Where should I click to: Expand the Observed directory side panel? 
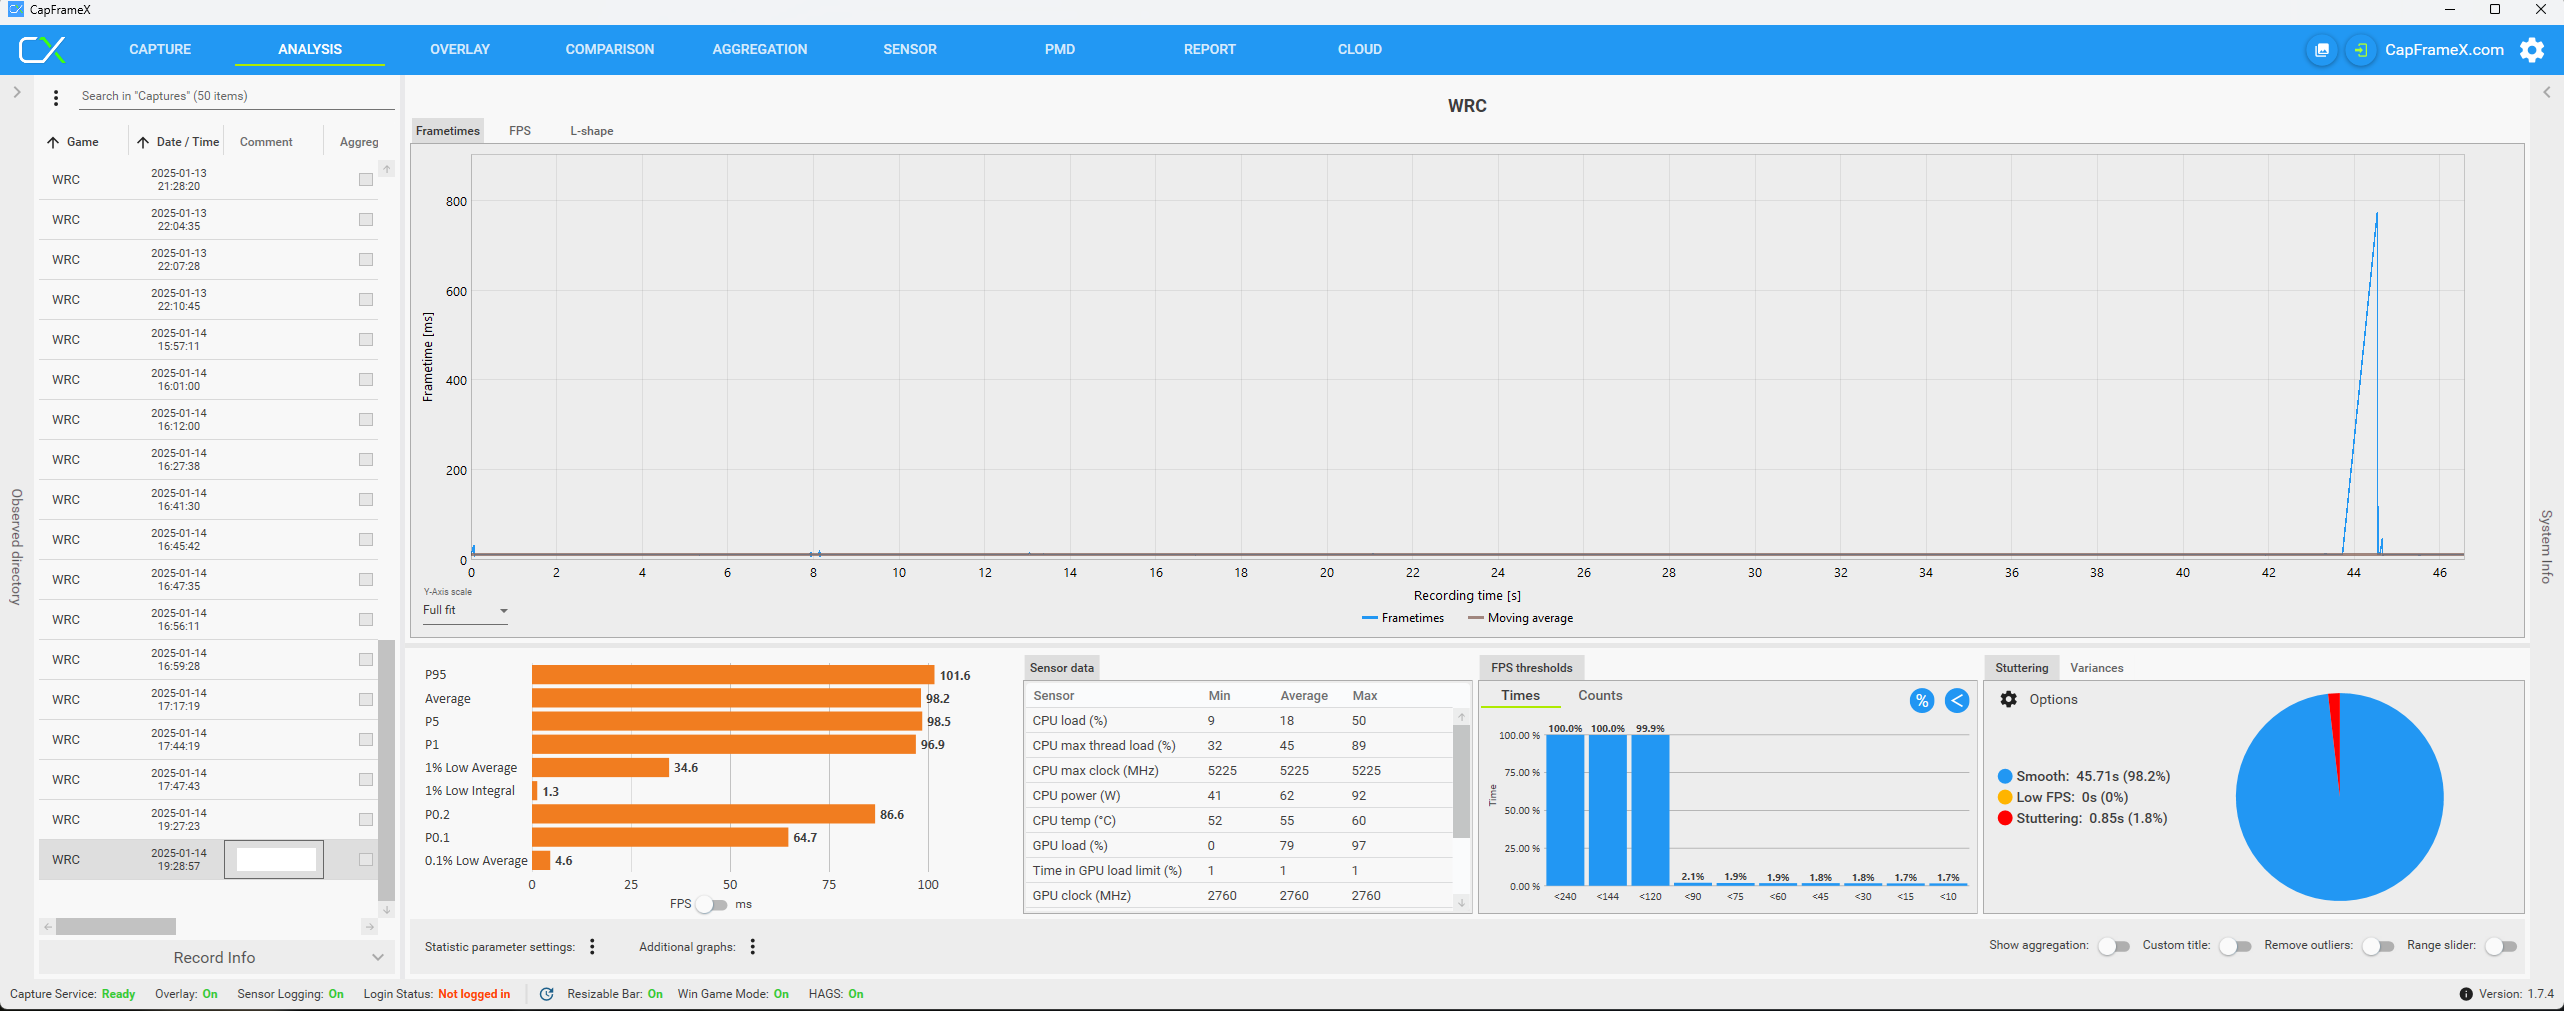pyautogui.click(x=17, y=92)
